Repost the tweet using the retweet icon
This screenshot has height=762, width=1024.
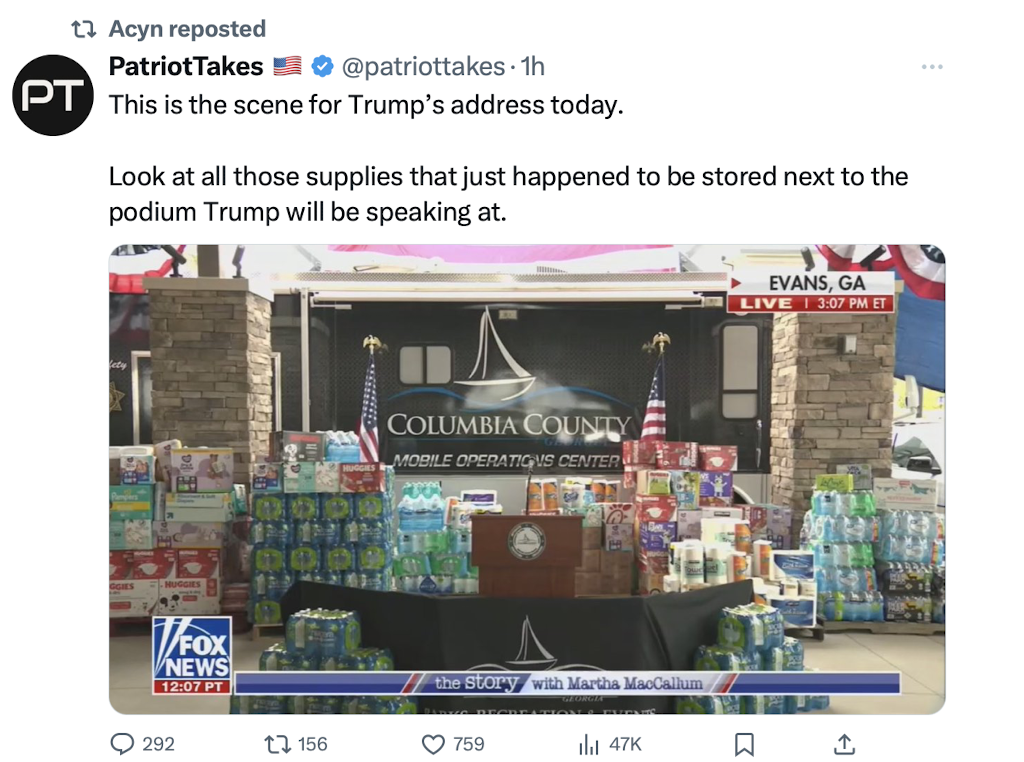pos(276,744)
